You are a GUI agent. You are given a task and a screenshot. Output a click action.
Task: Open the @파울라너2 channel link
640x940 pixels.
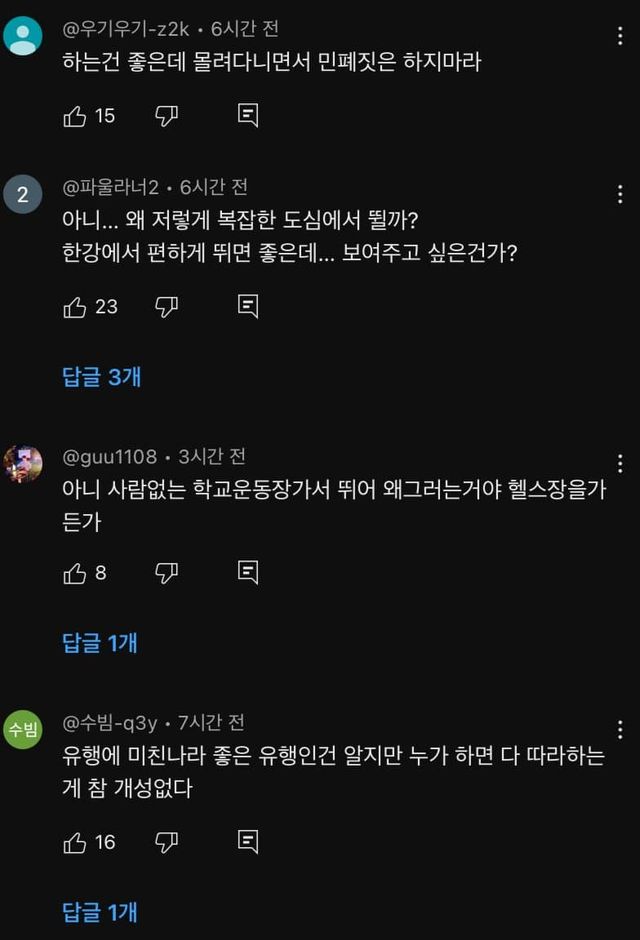point(110,187)
